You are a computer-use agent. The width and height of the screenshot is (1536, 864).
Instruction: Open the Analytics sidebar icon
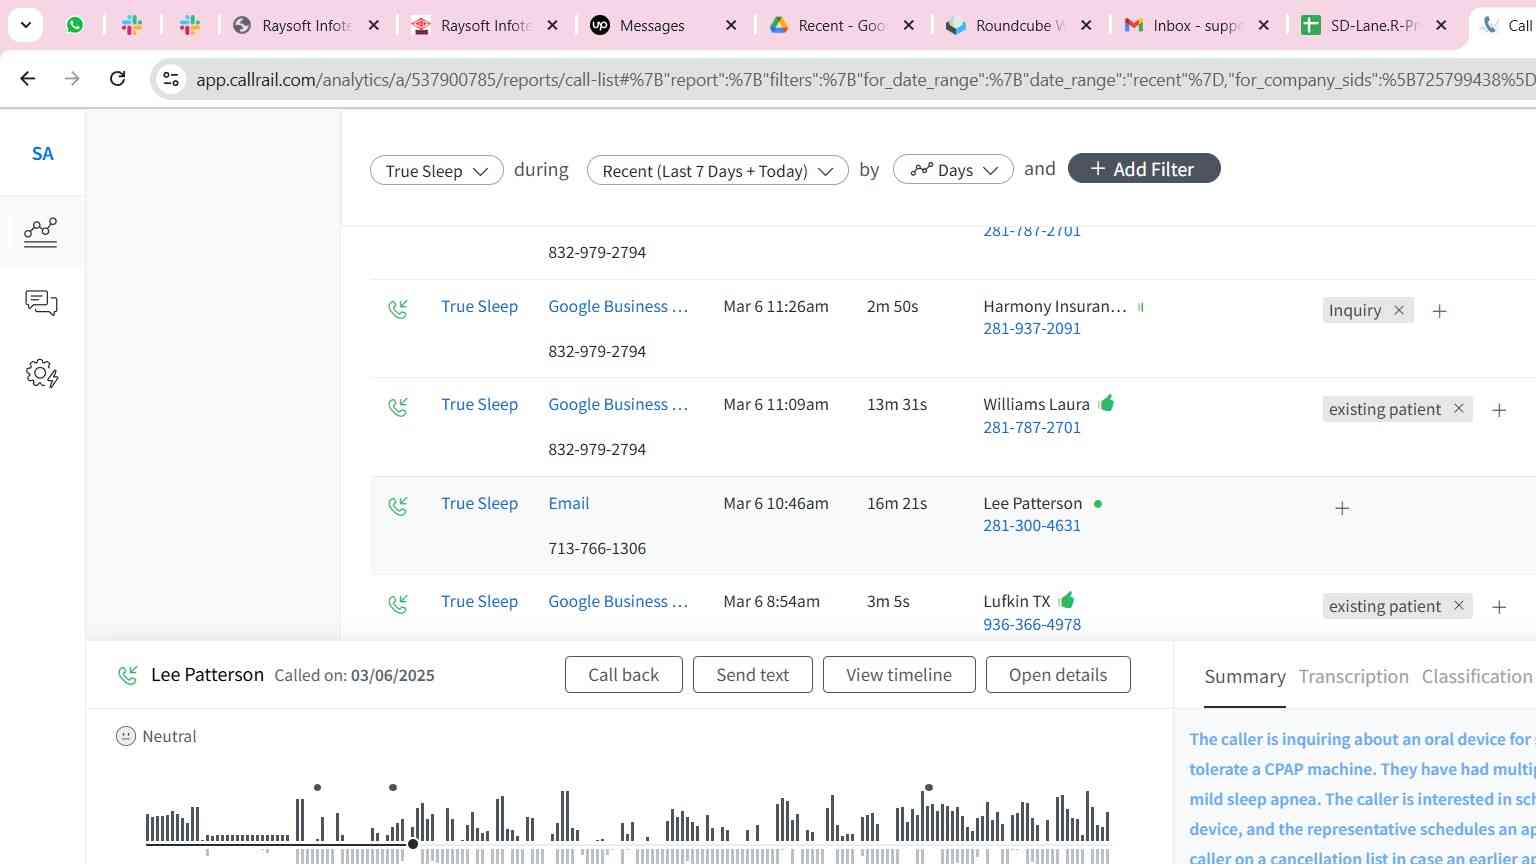coord(41,232)
